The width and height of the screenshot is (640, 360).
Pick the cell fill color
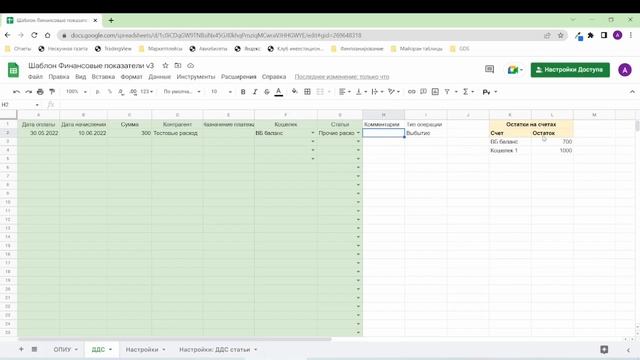(x=294, y=92)
